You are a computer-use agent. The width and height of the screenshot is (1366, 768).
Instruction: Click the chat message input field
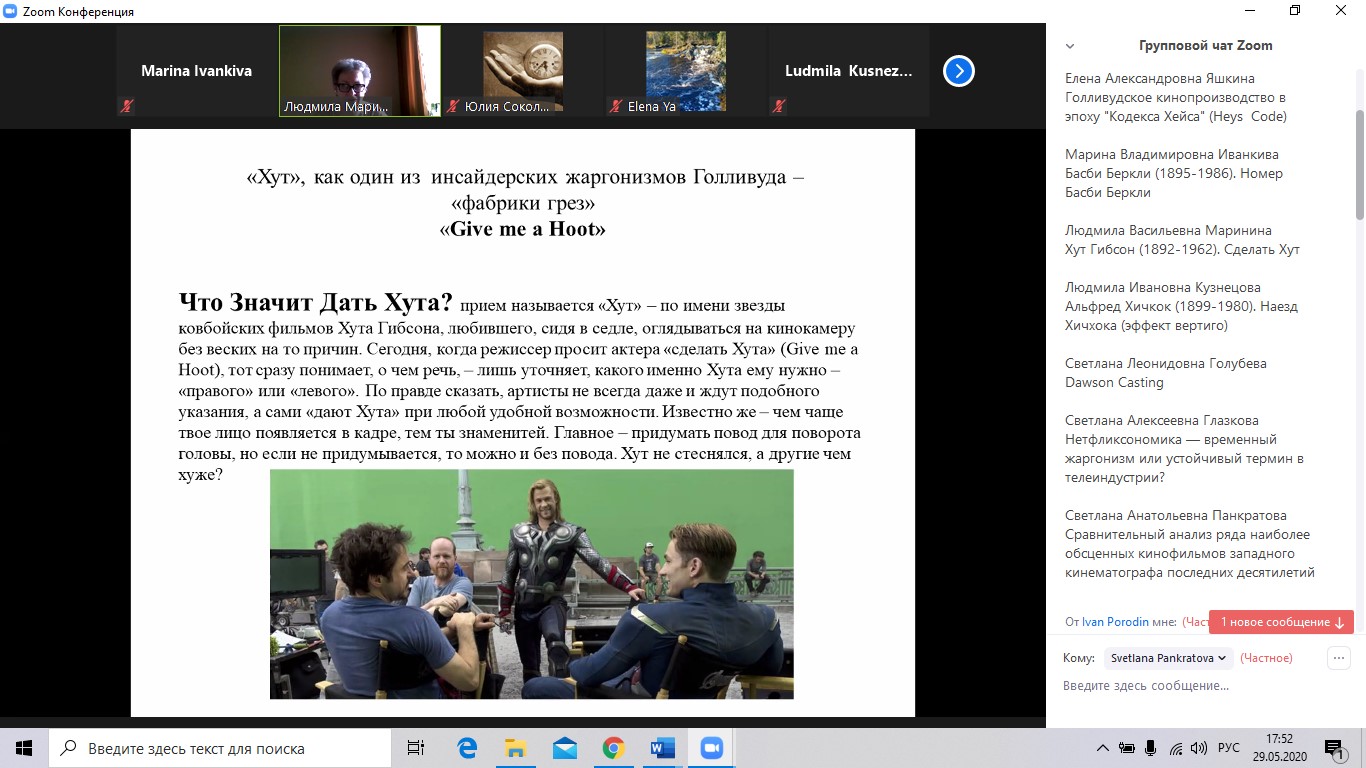[x=1200, y=686]
